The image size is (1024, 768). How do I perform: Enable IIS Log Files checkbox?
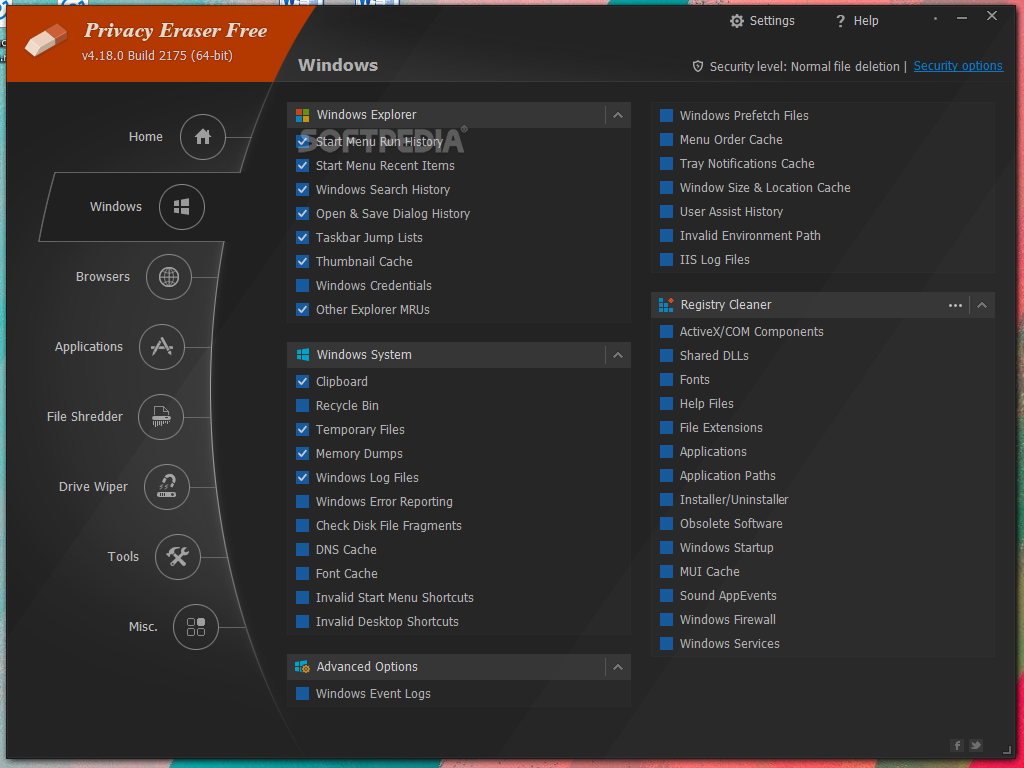click(666, 259)
